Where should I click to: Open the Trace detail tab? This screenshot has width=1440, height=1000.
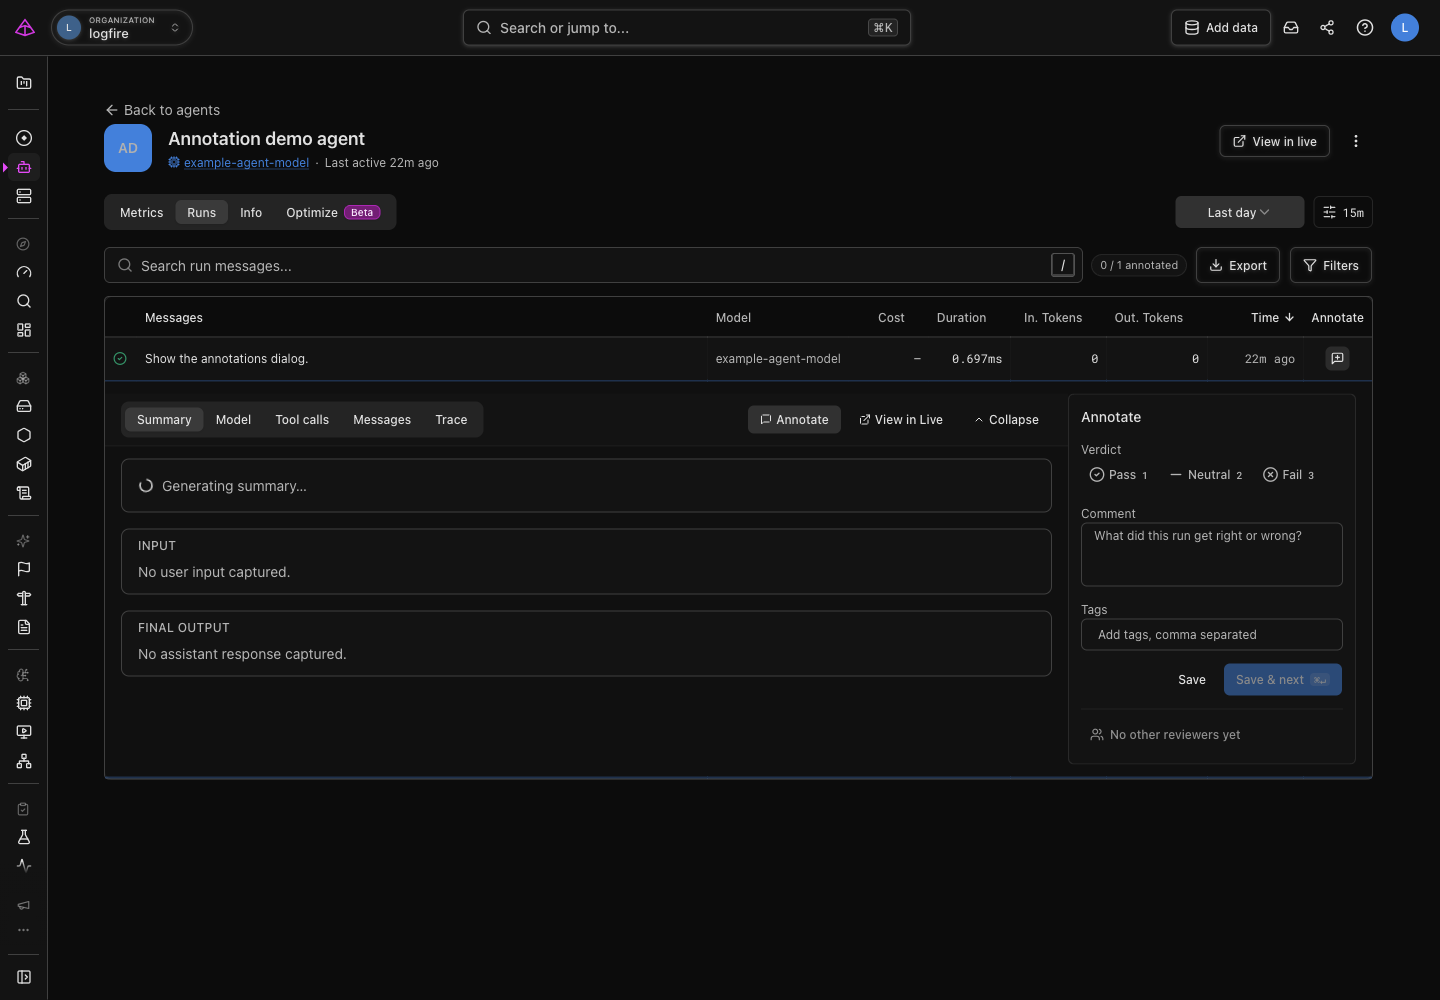(x=451, y=420)
